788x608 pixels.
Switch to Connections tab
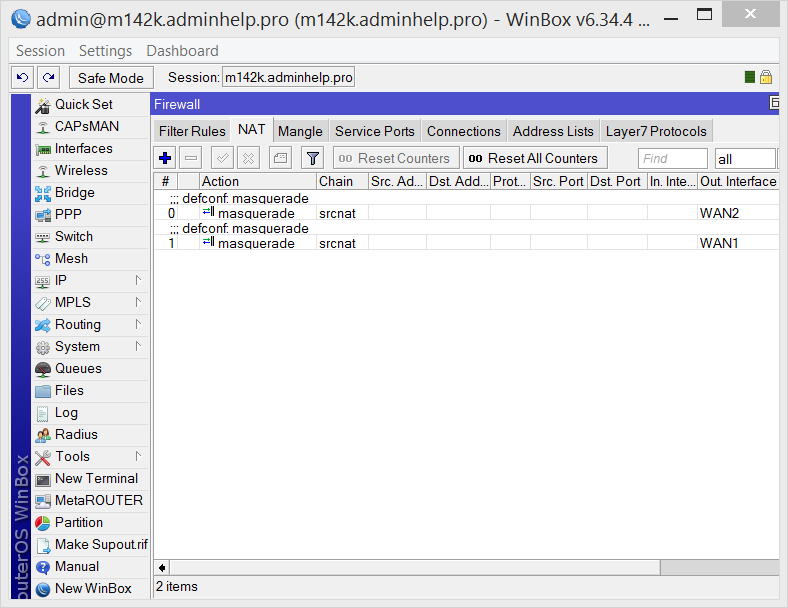(464, 131)
